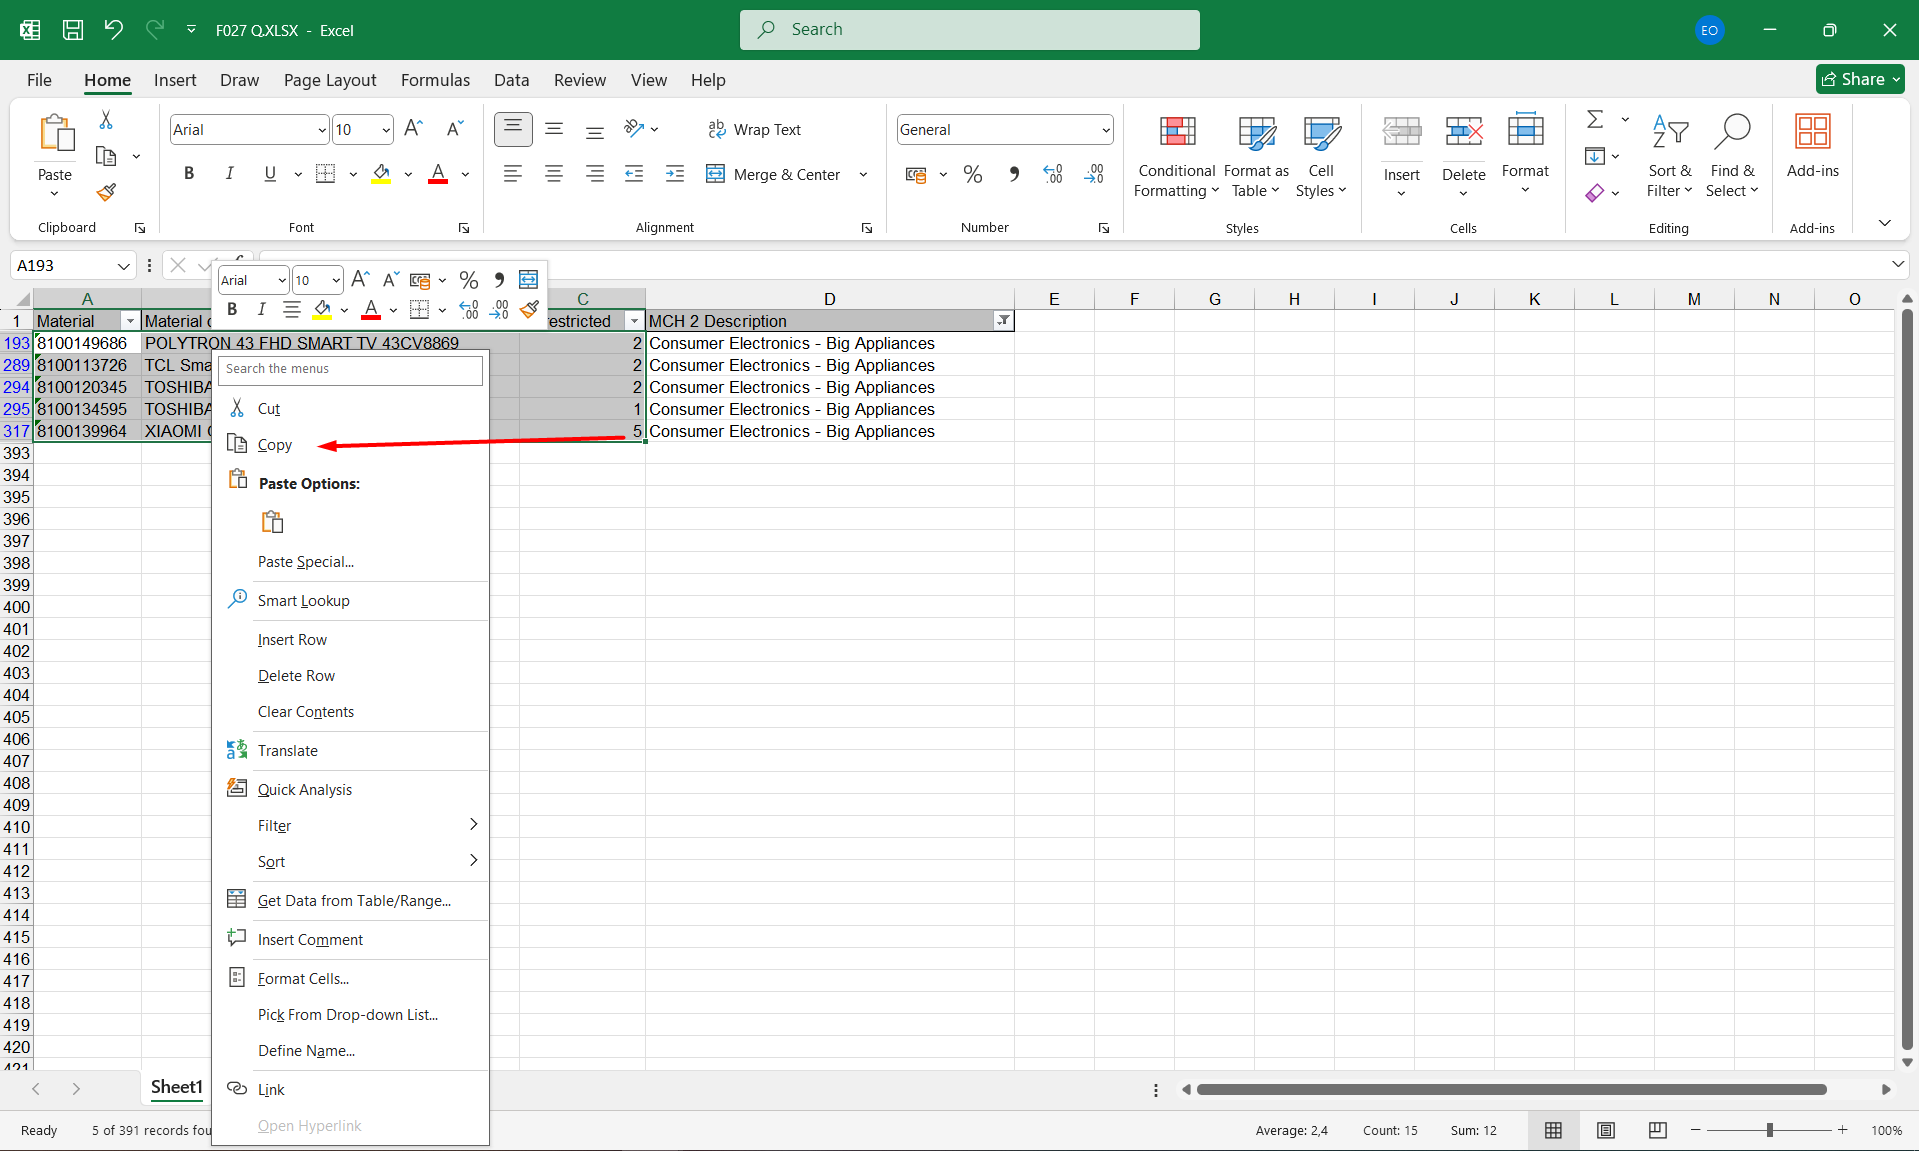Toggle Italic in the ribbon Font group
The width and height of the screenshot is (1919, 1151).
[229, 174]
